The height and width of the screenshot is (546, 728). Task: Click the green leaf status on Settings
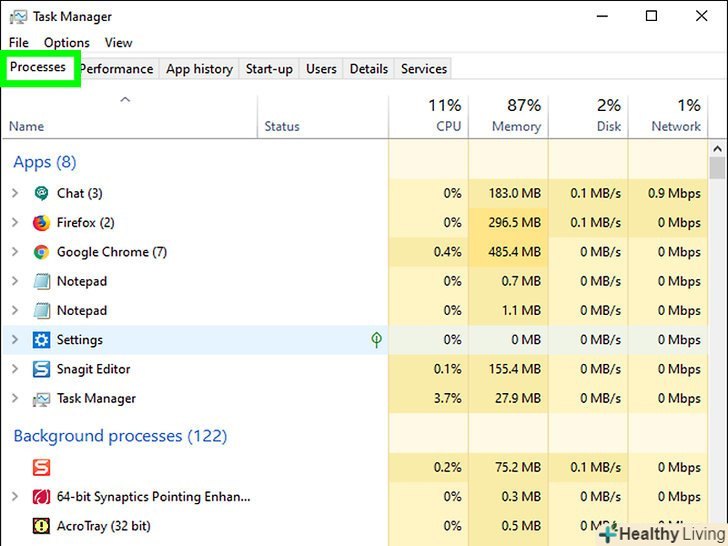point(376,340)
